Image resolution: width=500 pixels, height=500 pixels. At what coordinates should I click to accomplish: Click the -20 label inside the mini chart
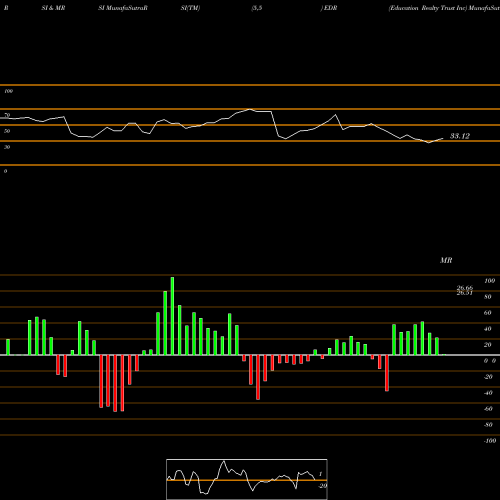point(322,486)
